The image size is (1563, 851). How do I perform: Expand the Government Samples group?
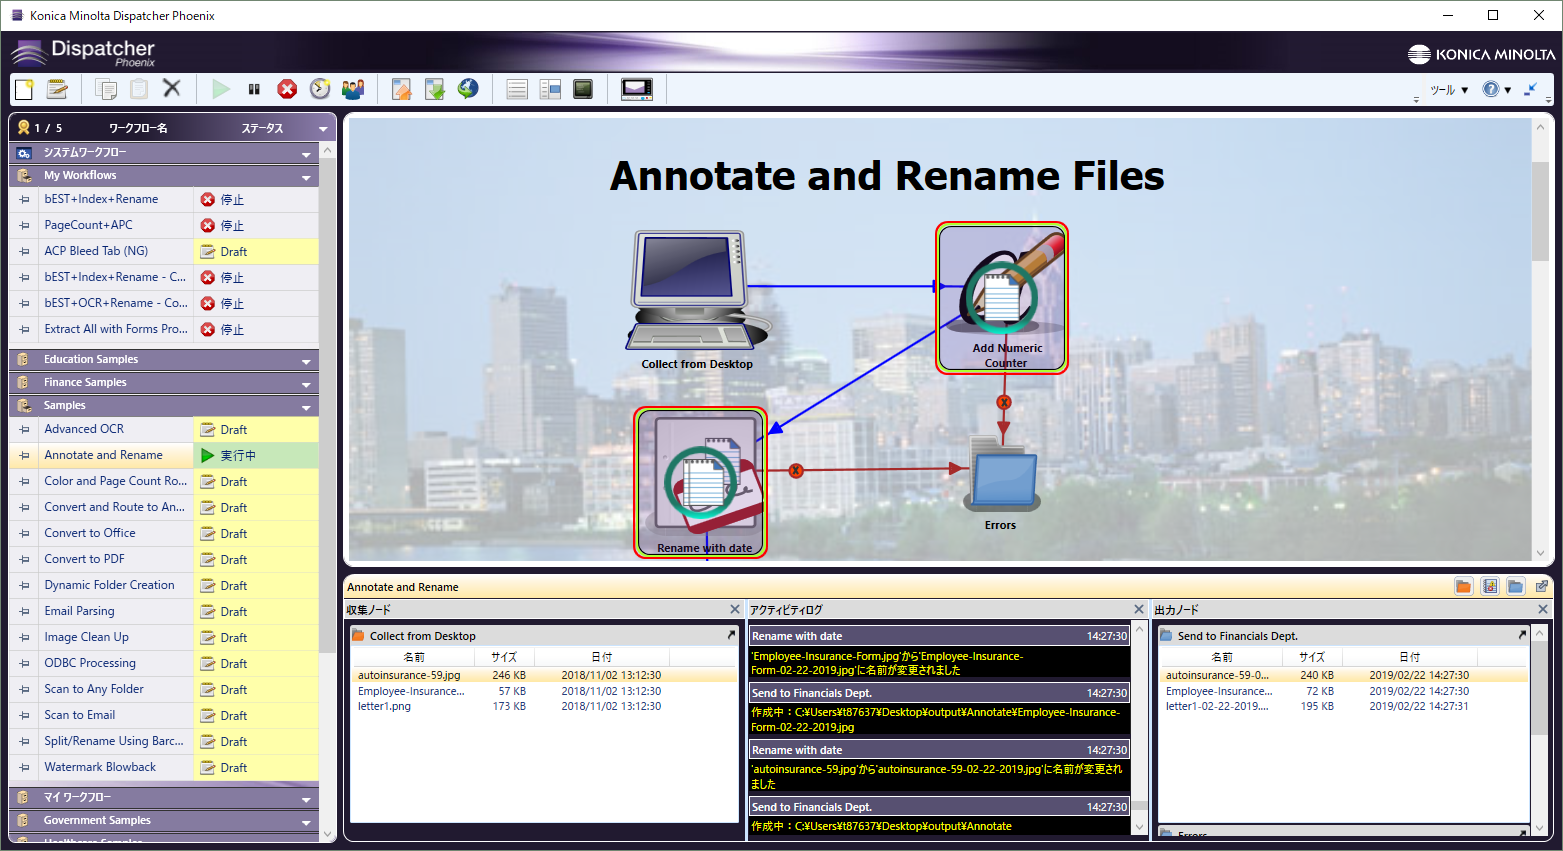pyautogui.click(x=307, y=822)
